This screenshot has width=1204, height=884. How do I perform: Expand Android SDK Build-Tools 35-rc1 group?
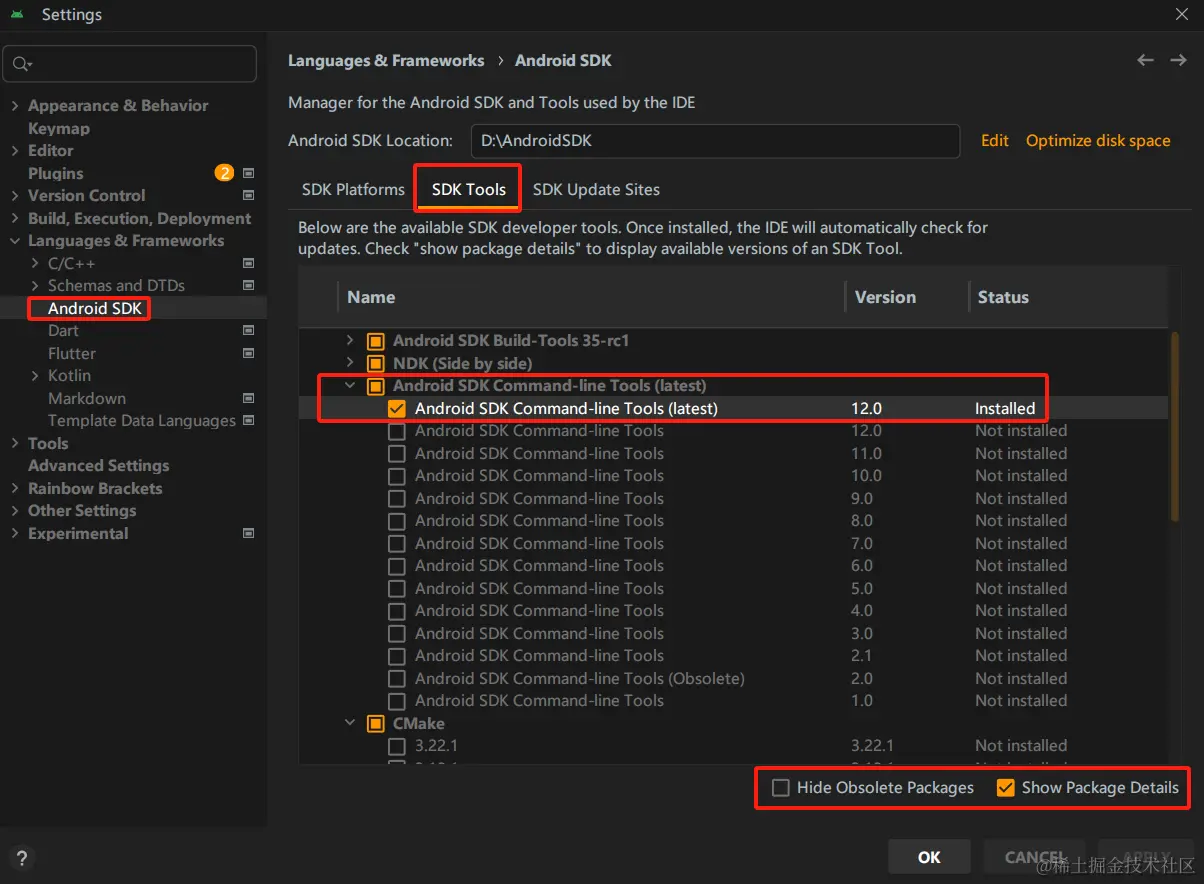(x=350, y=341)
